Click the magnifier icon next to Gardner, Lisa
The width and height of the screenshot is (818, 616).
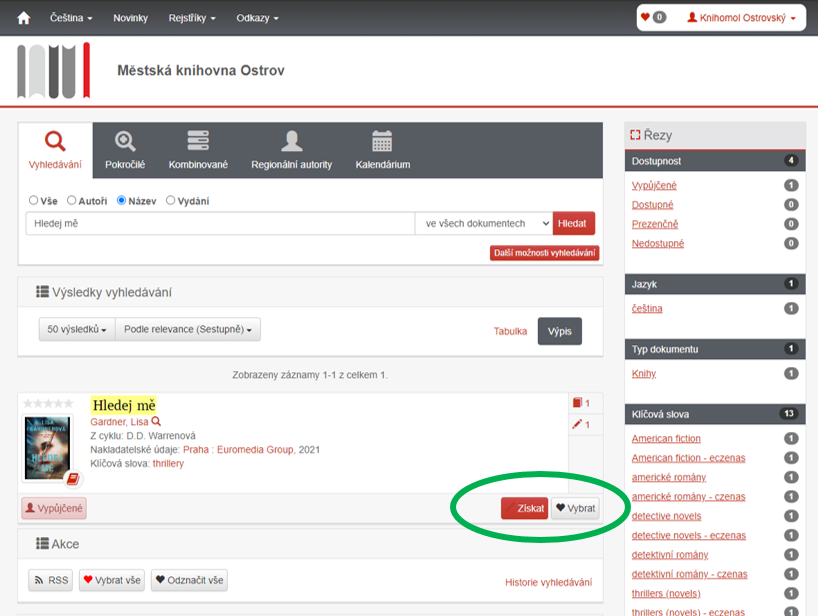(x=156, y=422)
